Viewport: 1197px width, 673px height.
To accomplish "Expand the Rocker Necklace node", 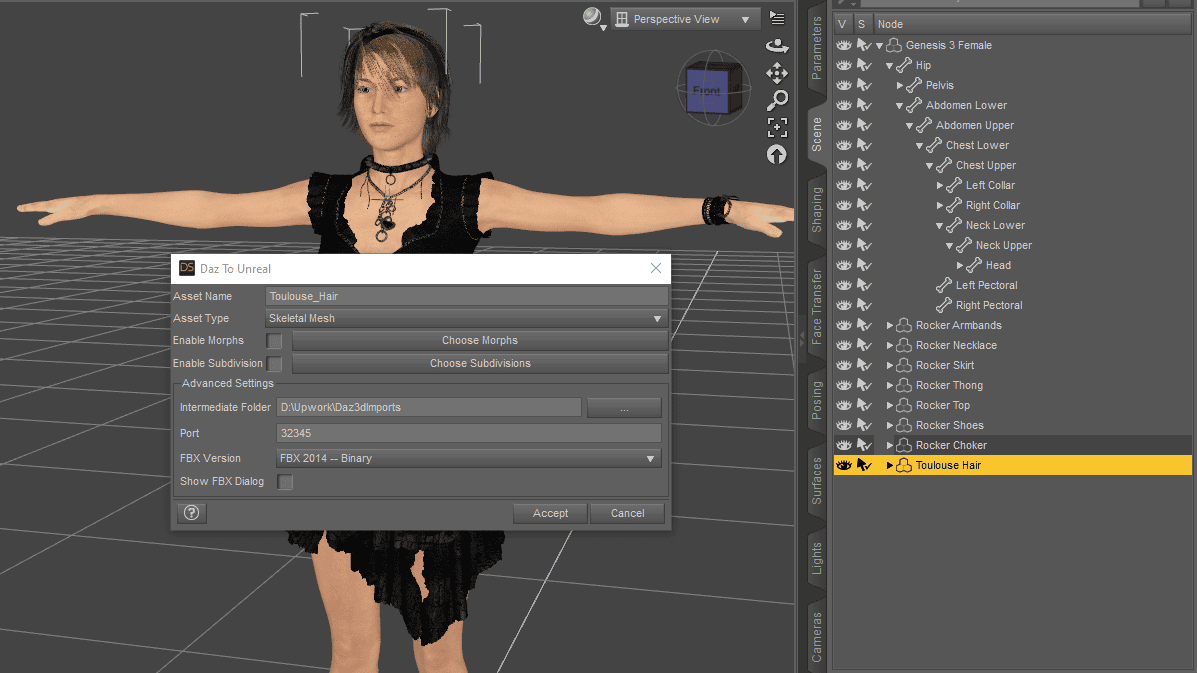I will coord(889,345).
